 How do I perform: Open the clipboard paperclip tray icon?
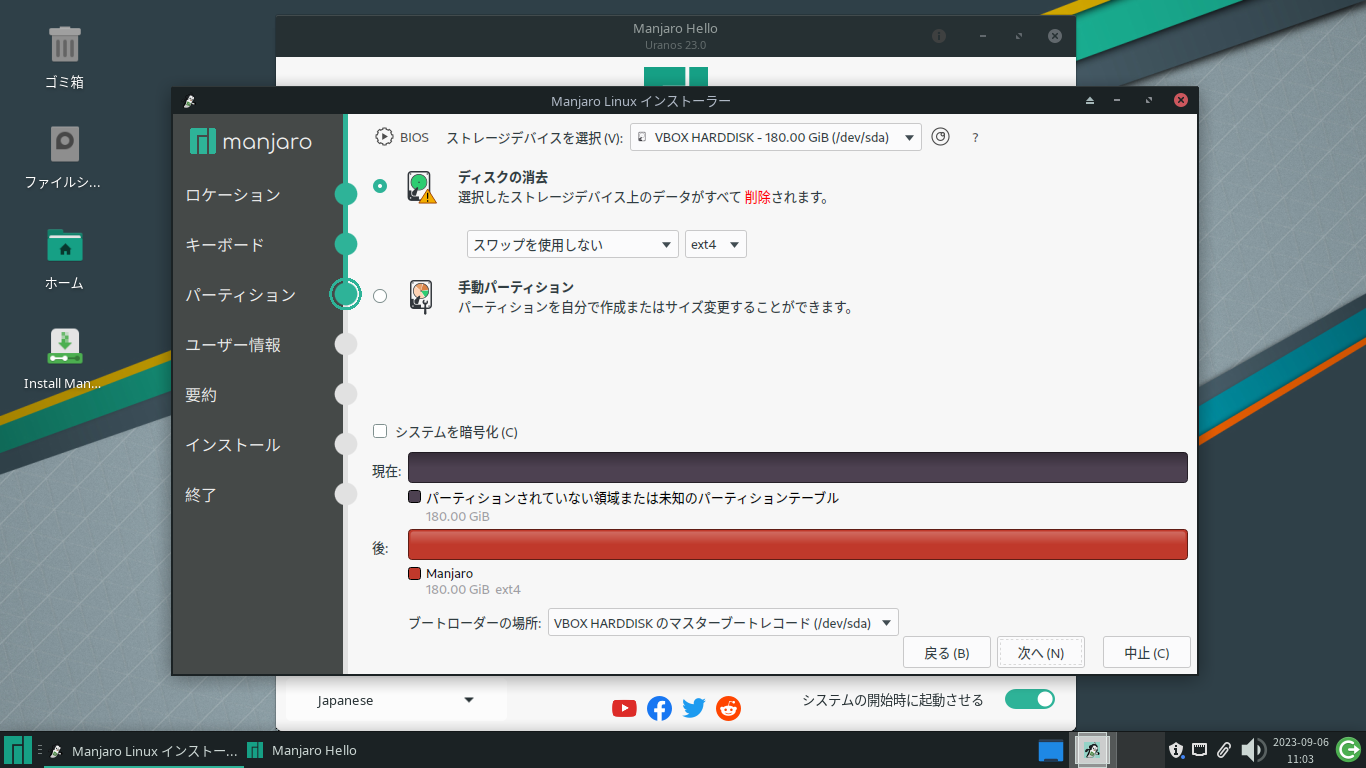click(1224, 750)
